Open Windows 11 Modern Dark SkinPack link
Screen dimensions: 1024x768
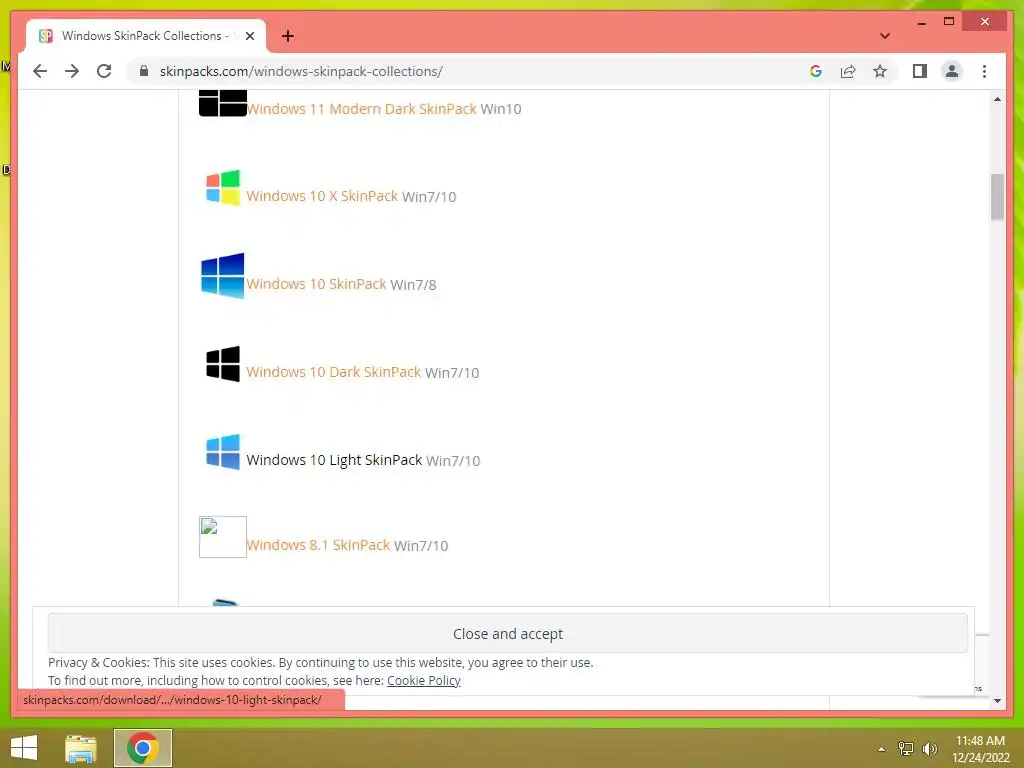click(x=361, y=108)
